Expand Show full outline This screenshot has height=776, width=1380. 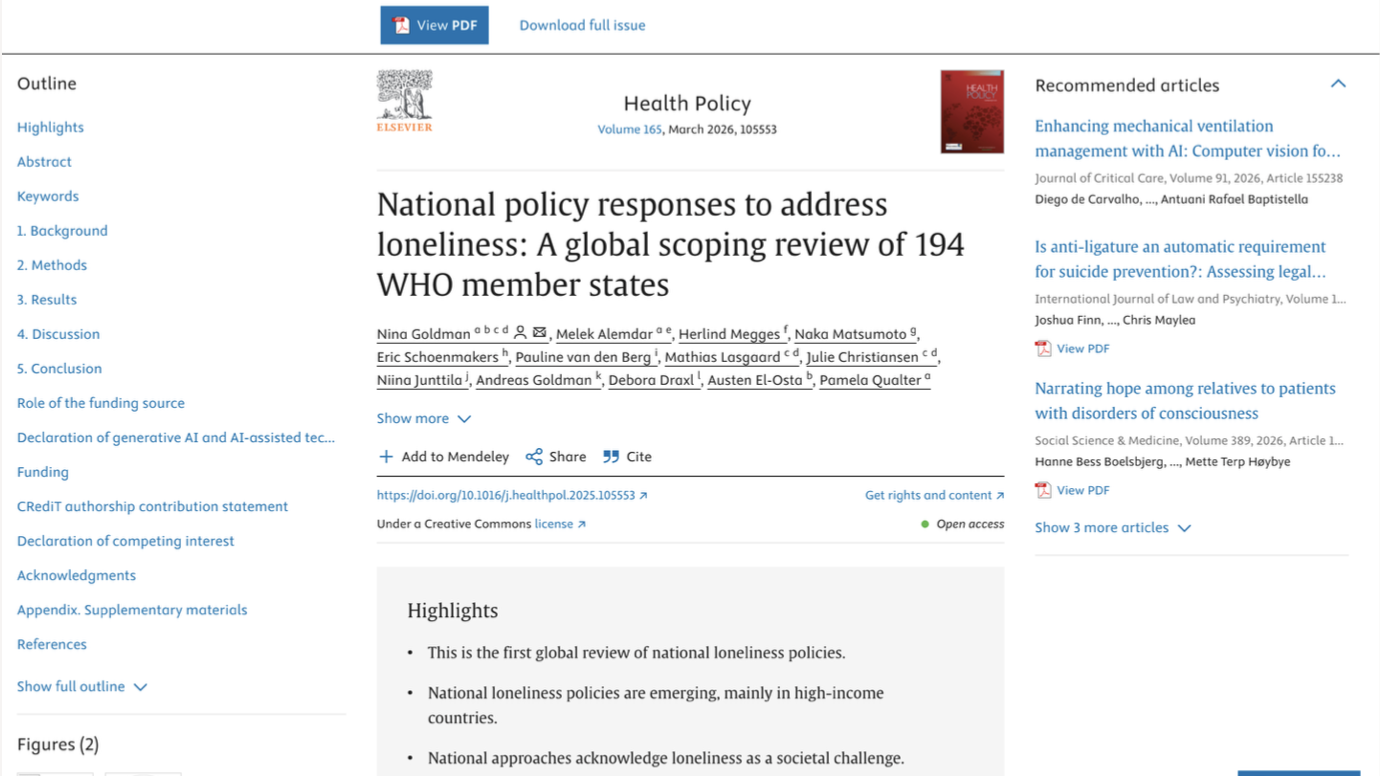82,686
